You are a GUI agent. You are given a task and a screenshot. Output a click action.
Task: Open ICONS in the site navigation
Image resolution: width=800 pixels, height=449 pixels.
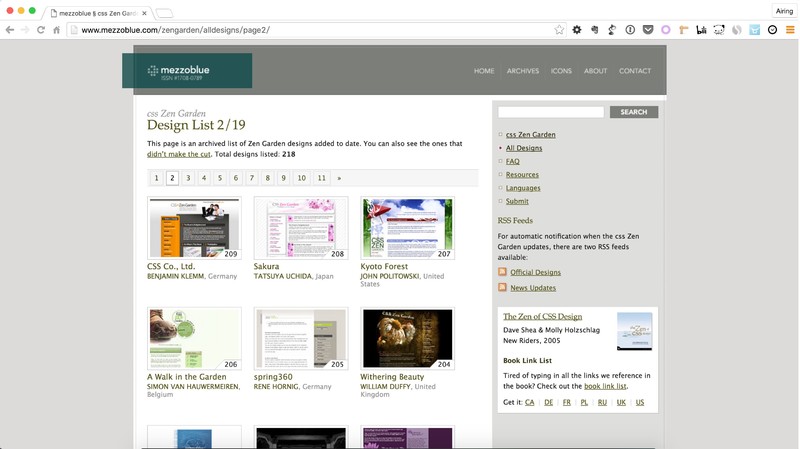click(561, 71)
